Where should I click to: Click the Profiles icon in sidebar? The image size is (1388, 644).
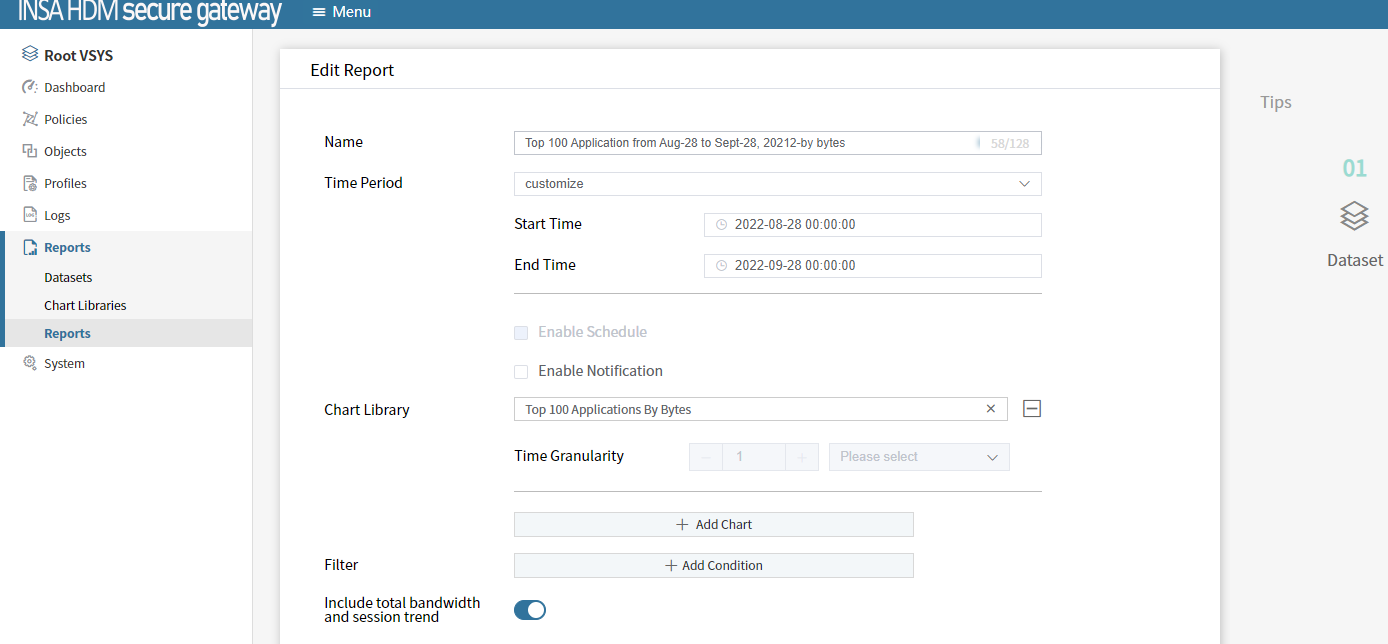click(x=30, y=183)
